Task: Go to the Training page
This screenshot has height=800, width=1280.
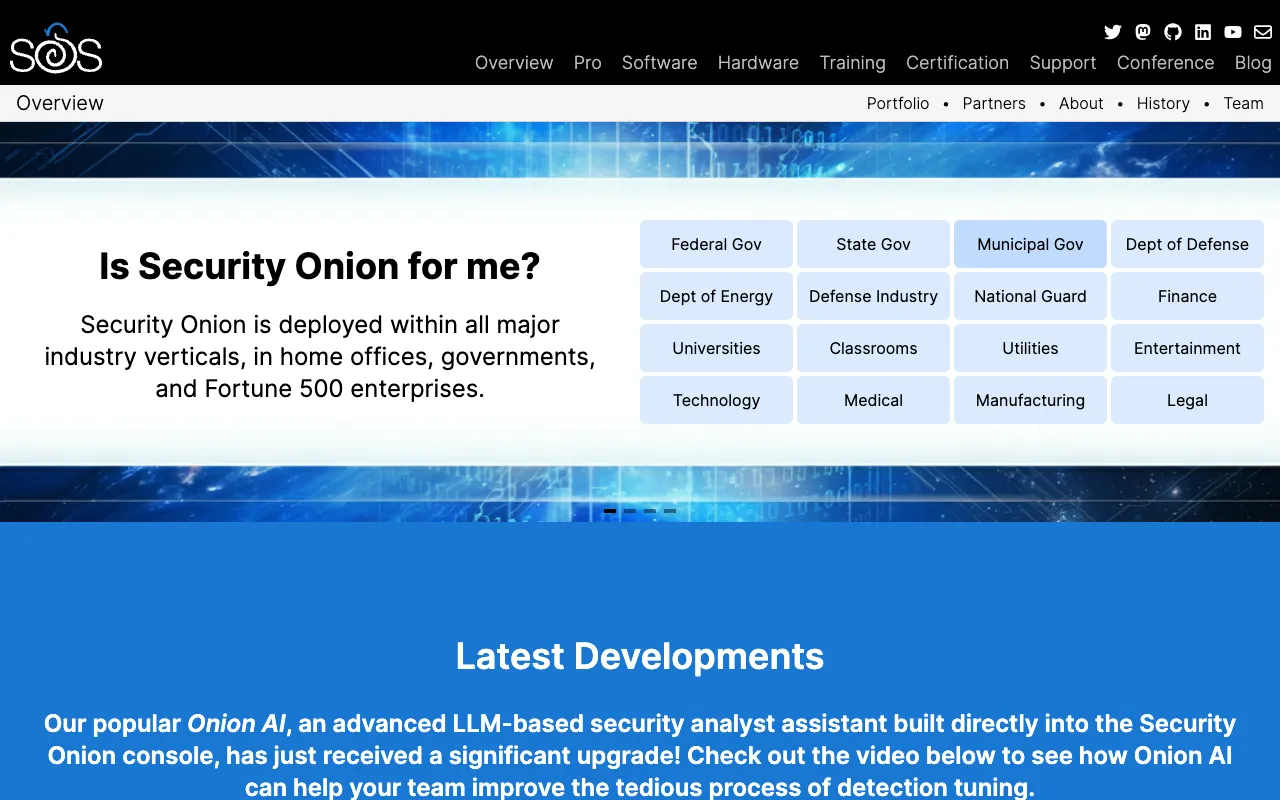Action: [x=852, y=63]
